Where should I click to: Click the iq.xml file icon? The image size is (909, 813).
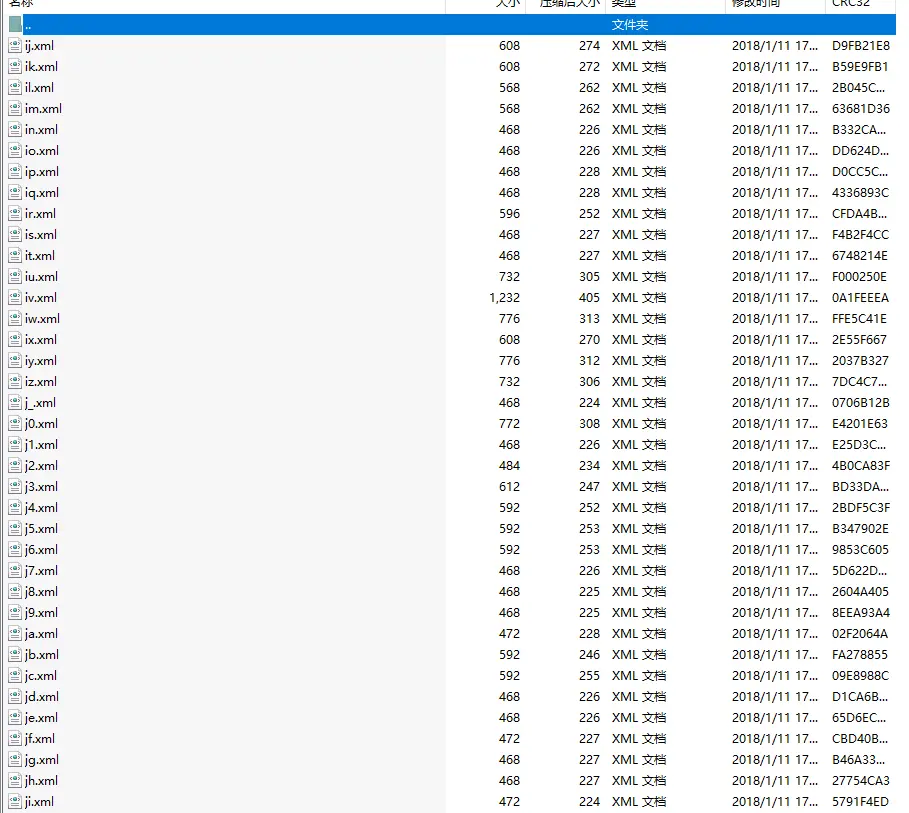pyautogui.click(x=15, y=193)
